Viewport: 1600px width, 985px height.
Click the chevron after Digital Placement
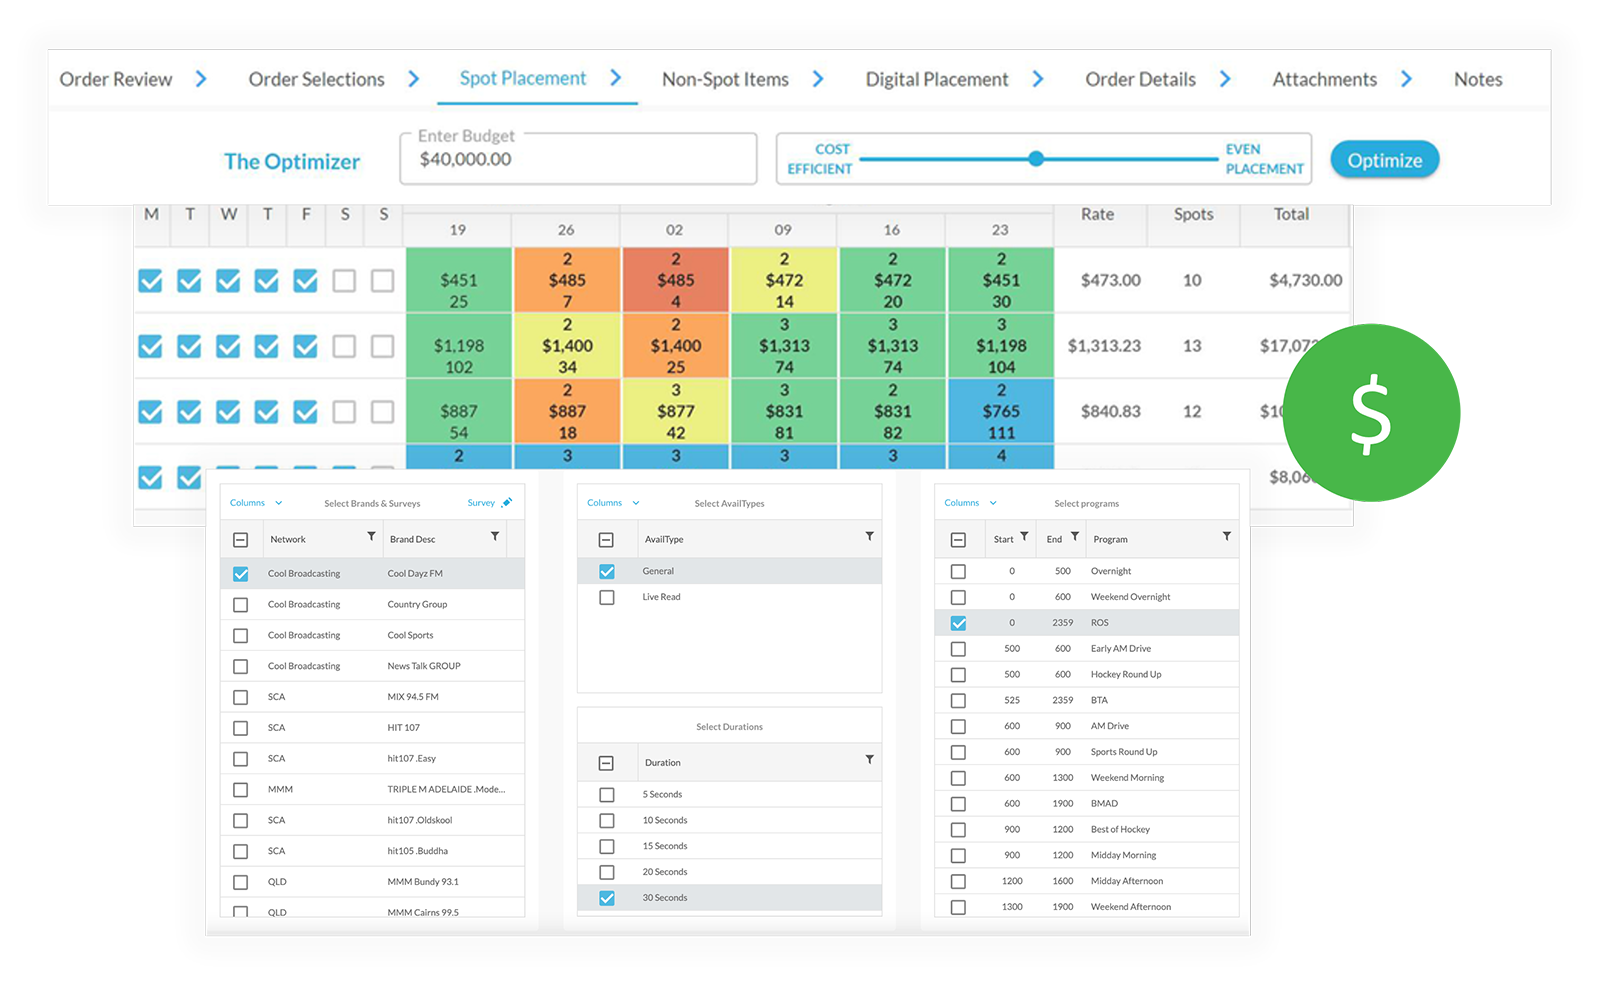click(x=1038, y=78)
